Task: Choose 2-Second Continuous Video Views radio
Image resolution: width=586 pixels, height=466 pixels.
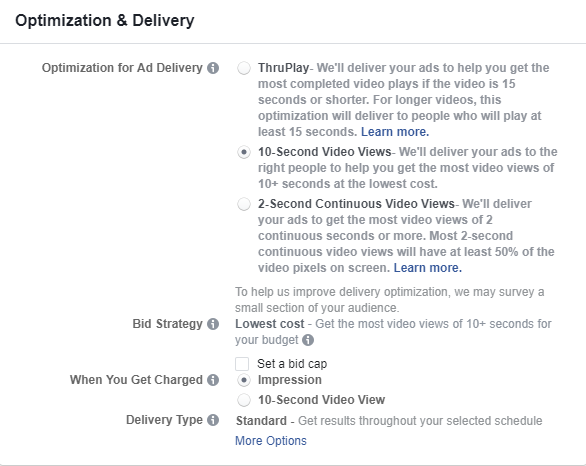Action: click(x=244, y=204)
